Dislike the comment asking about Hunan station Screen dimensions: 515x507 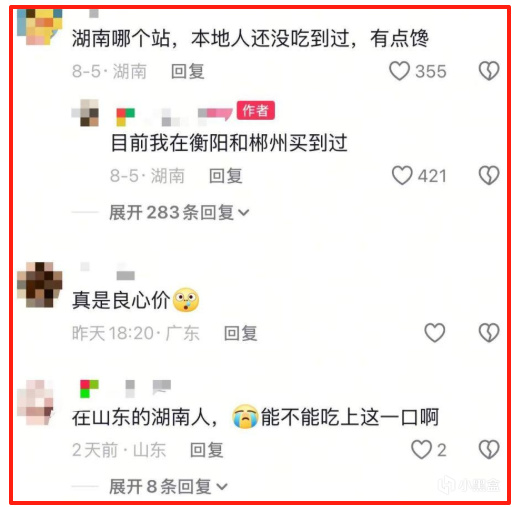tap(489, 71)
